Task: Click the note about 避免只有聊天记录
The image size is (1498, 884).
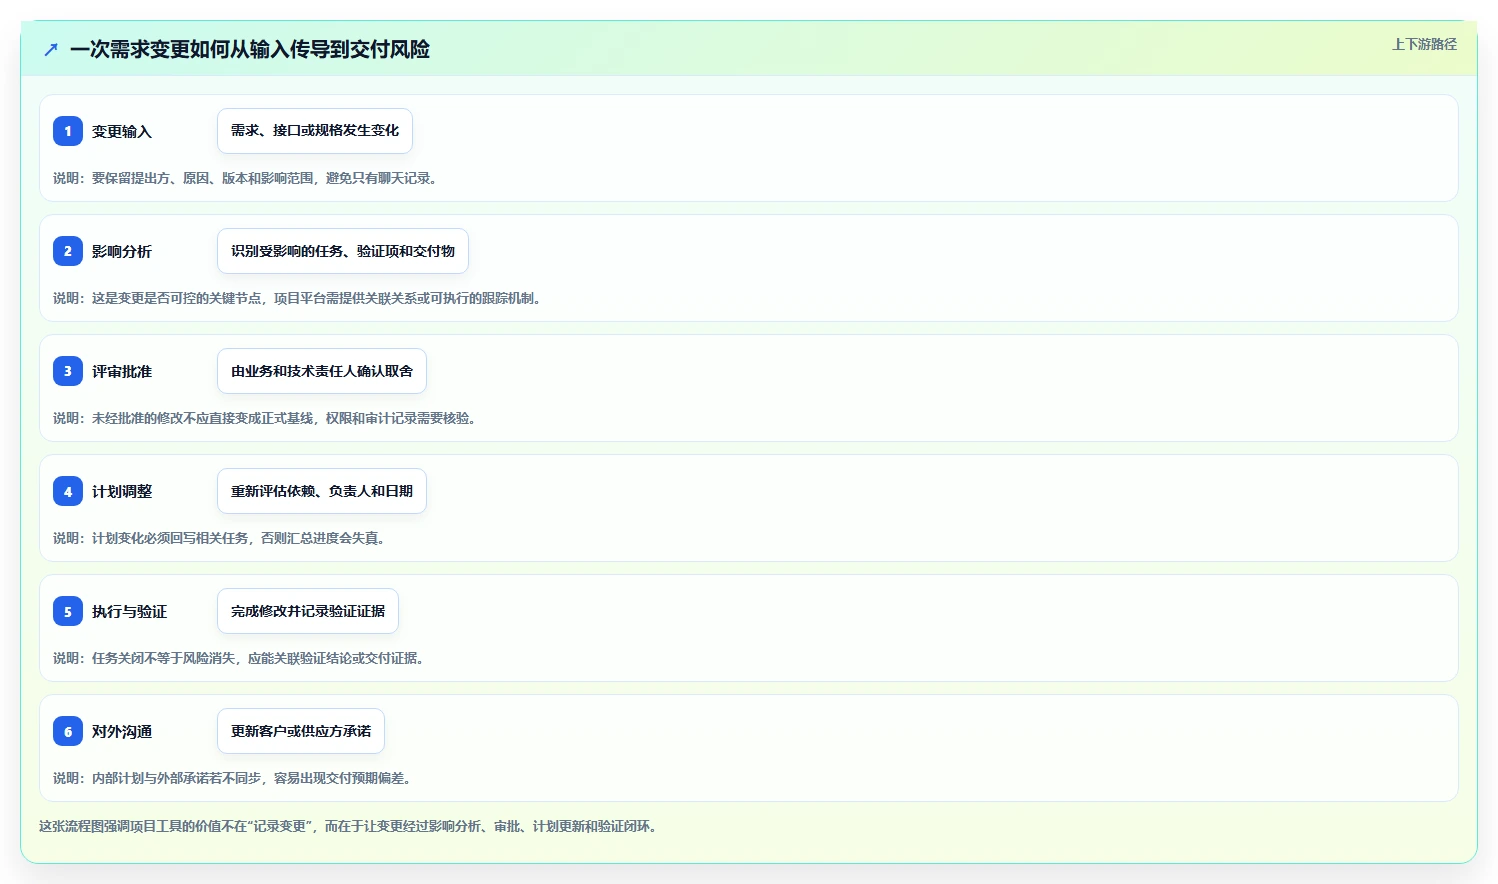Action: 246,178
